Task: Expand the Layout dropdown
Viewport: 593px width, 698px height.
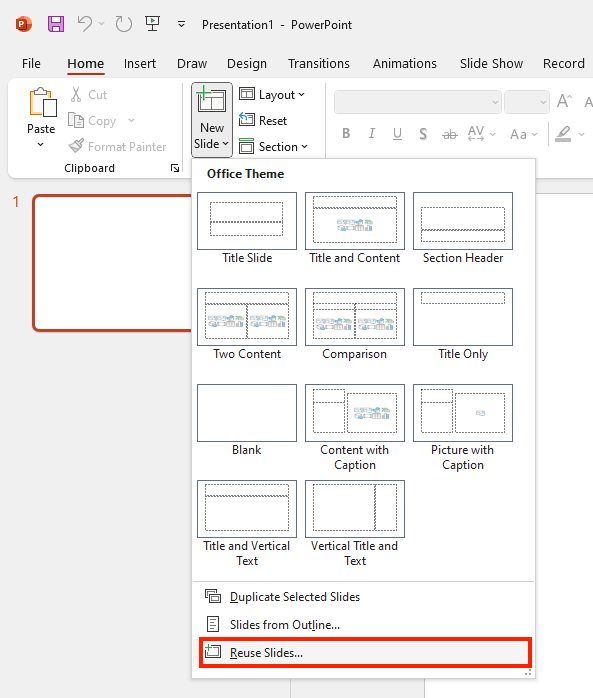Action: 272,94
